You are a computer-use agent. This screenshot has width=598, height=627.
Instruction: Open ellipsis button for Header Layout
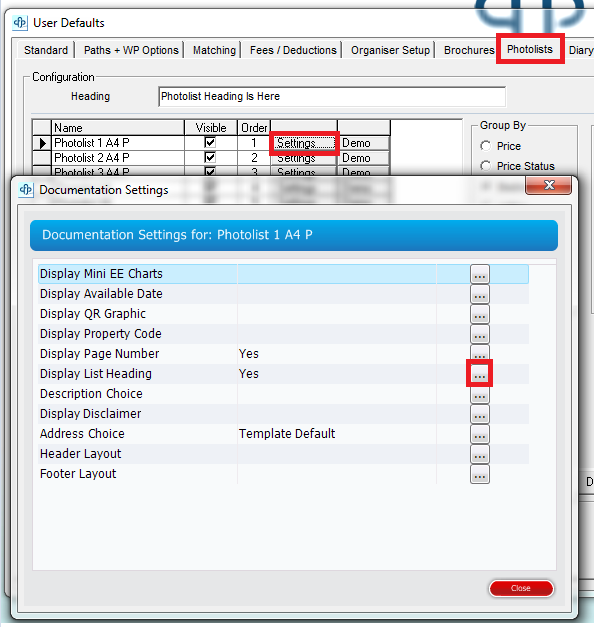(480, 454)
